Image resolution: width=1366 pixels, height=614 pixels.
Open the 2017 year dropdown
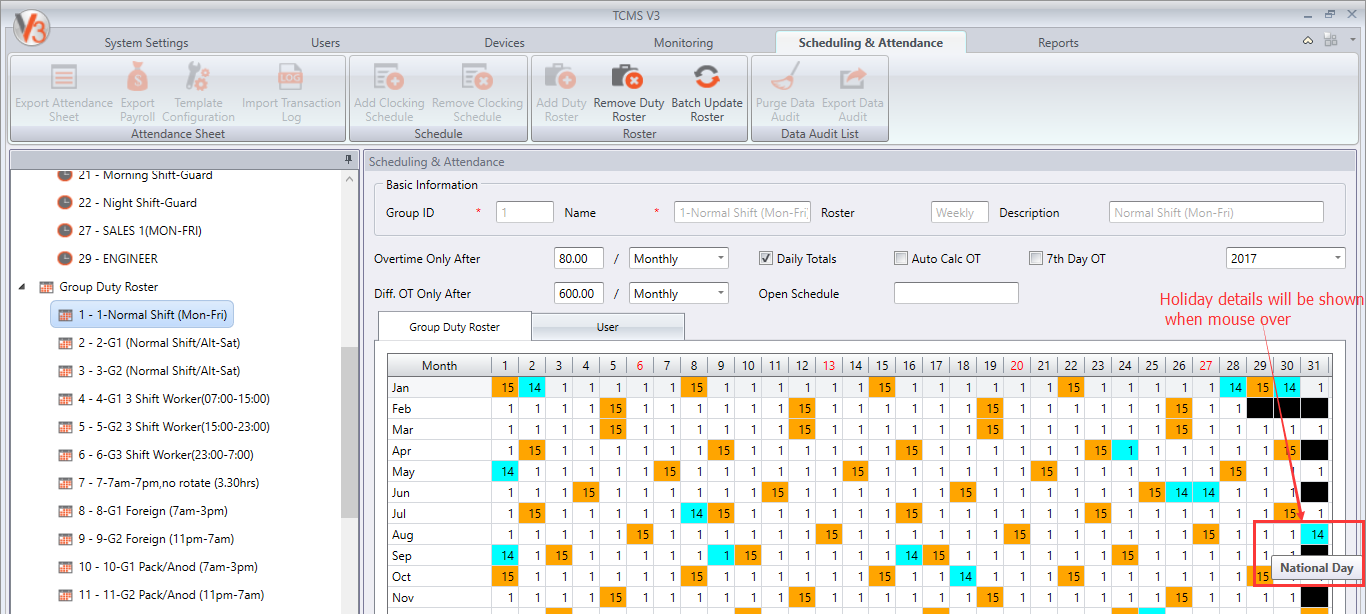pyautogui.click(x=1286, y=258)
